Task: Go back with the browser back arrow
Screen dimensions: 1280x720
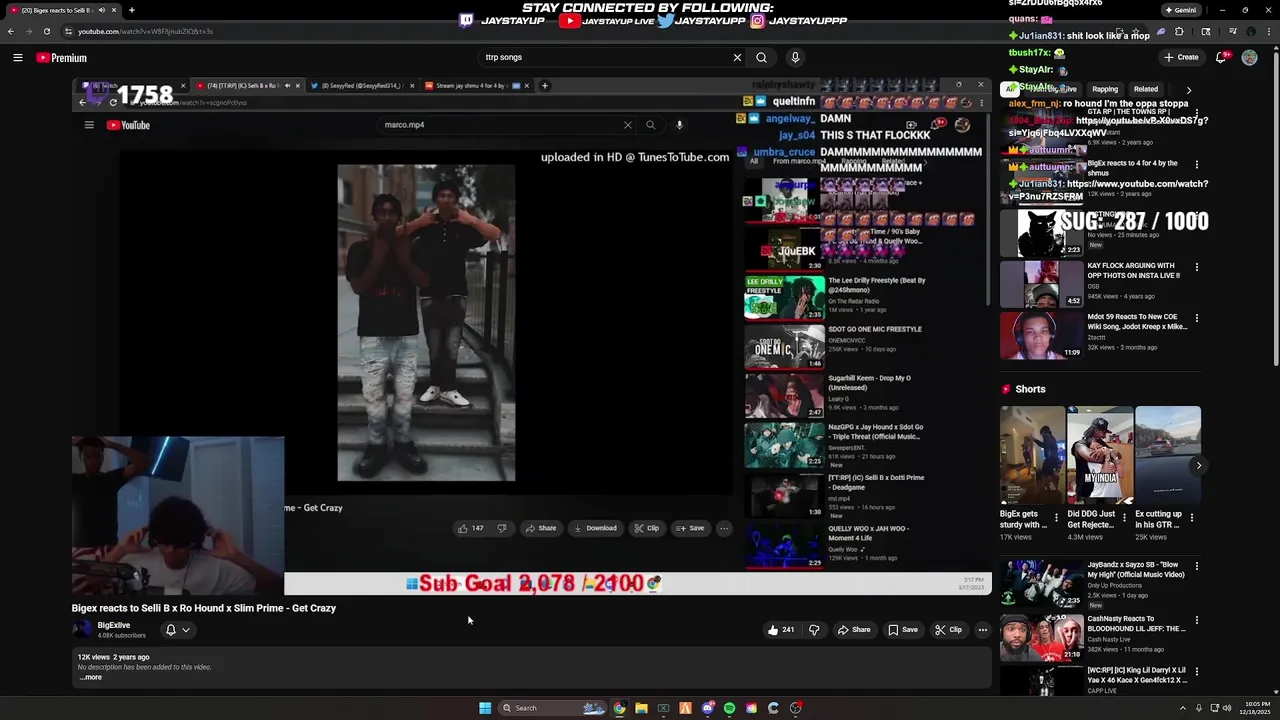Action: point(11,31)
